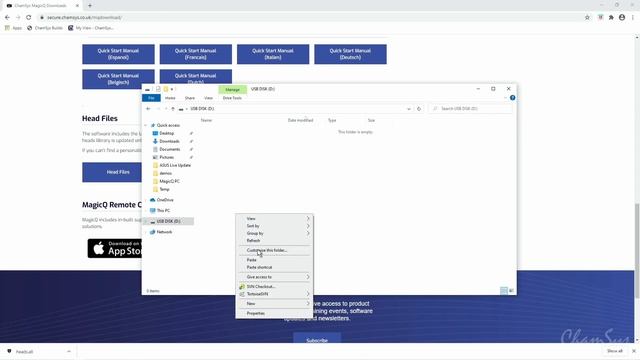Screen dimensions: 640x360
Task: Open the Chrome extensions puzzle icon
Action: pyautogui.click(x=611, y=18)
